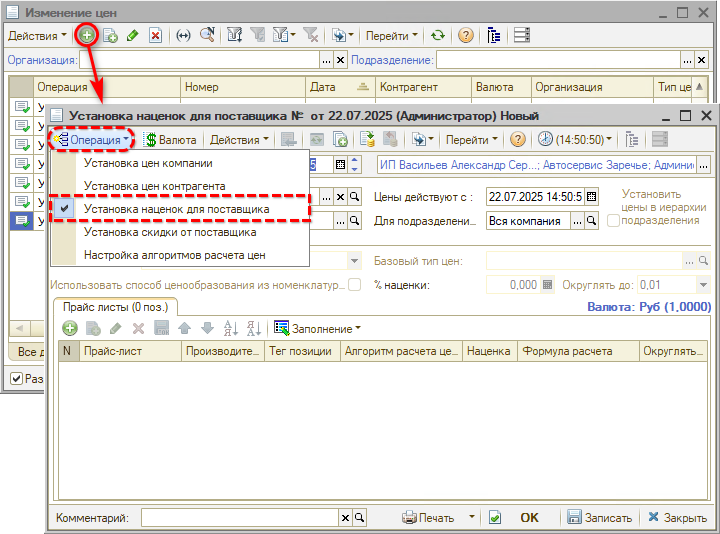Image resolution: width=720 pixels, height=534 pixels.
Task: Click the calendar icon next to Цены действуют с
Action: point(592,196)
